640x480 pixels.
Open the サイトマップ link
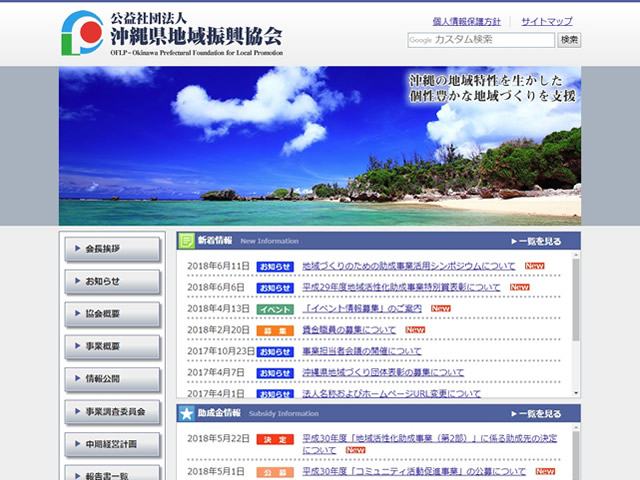pyautogui.click(x=547, y=21)
